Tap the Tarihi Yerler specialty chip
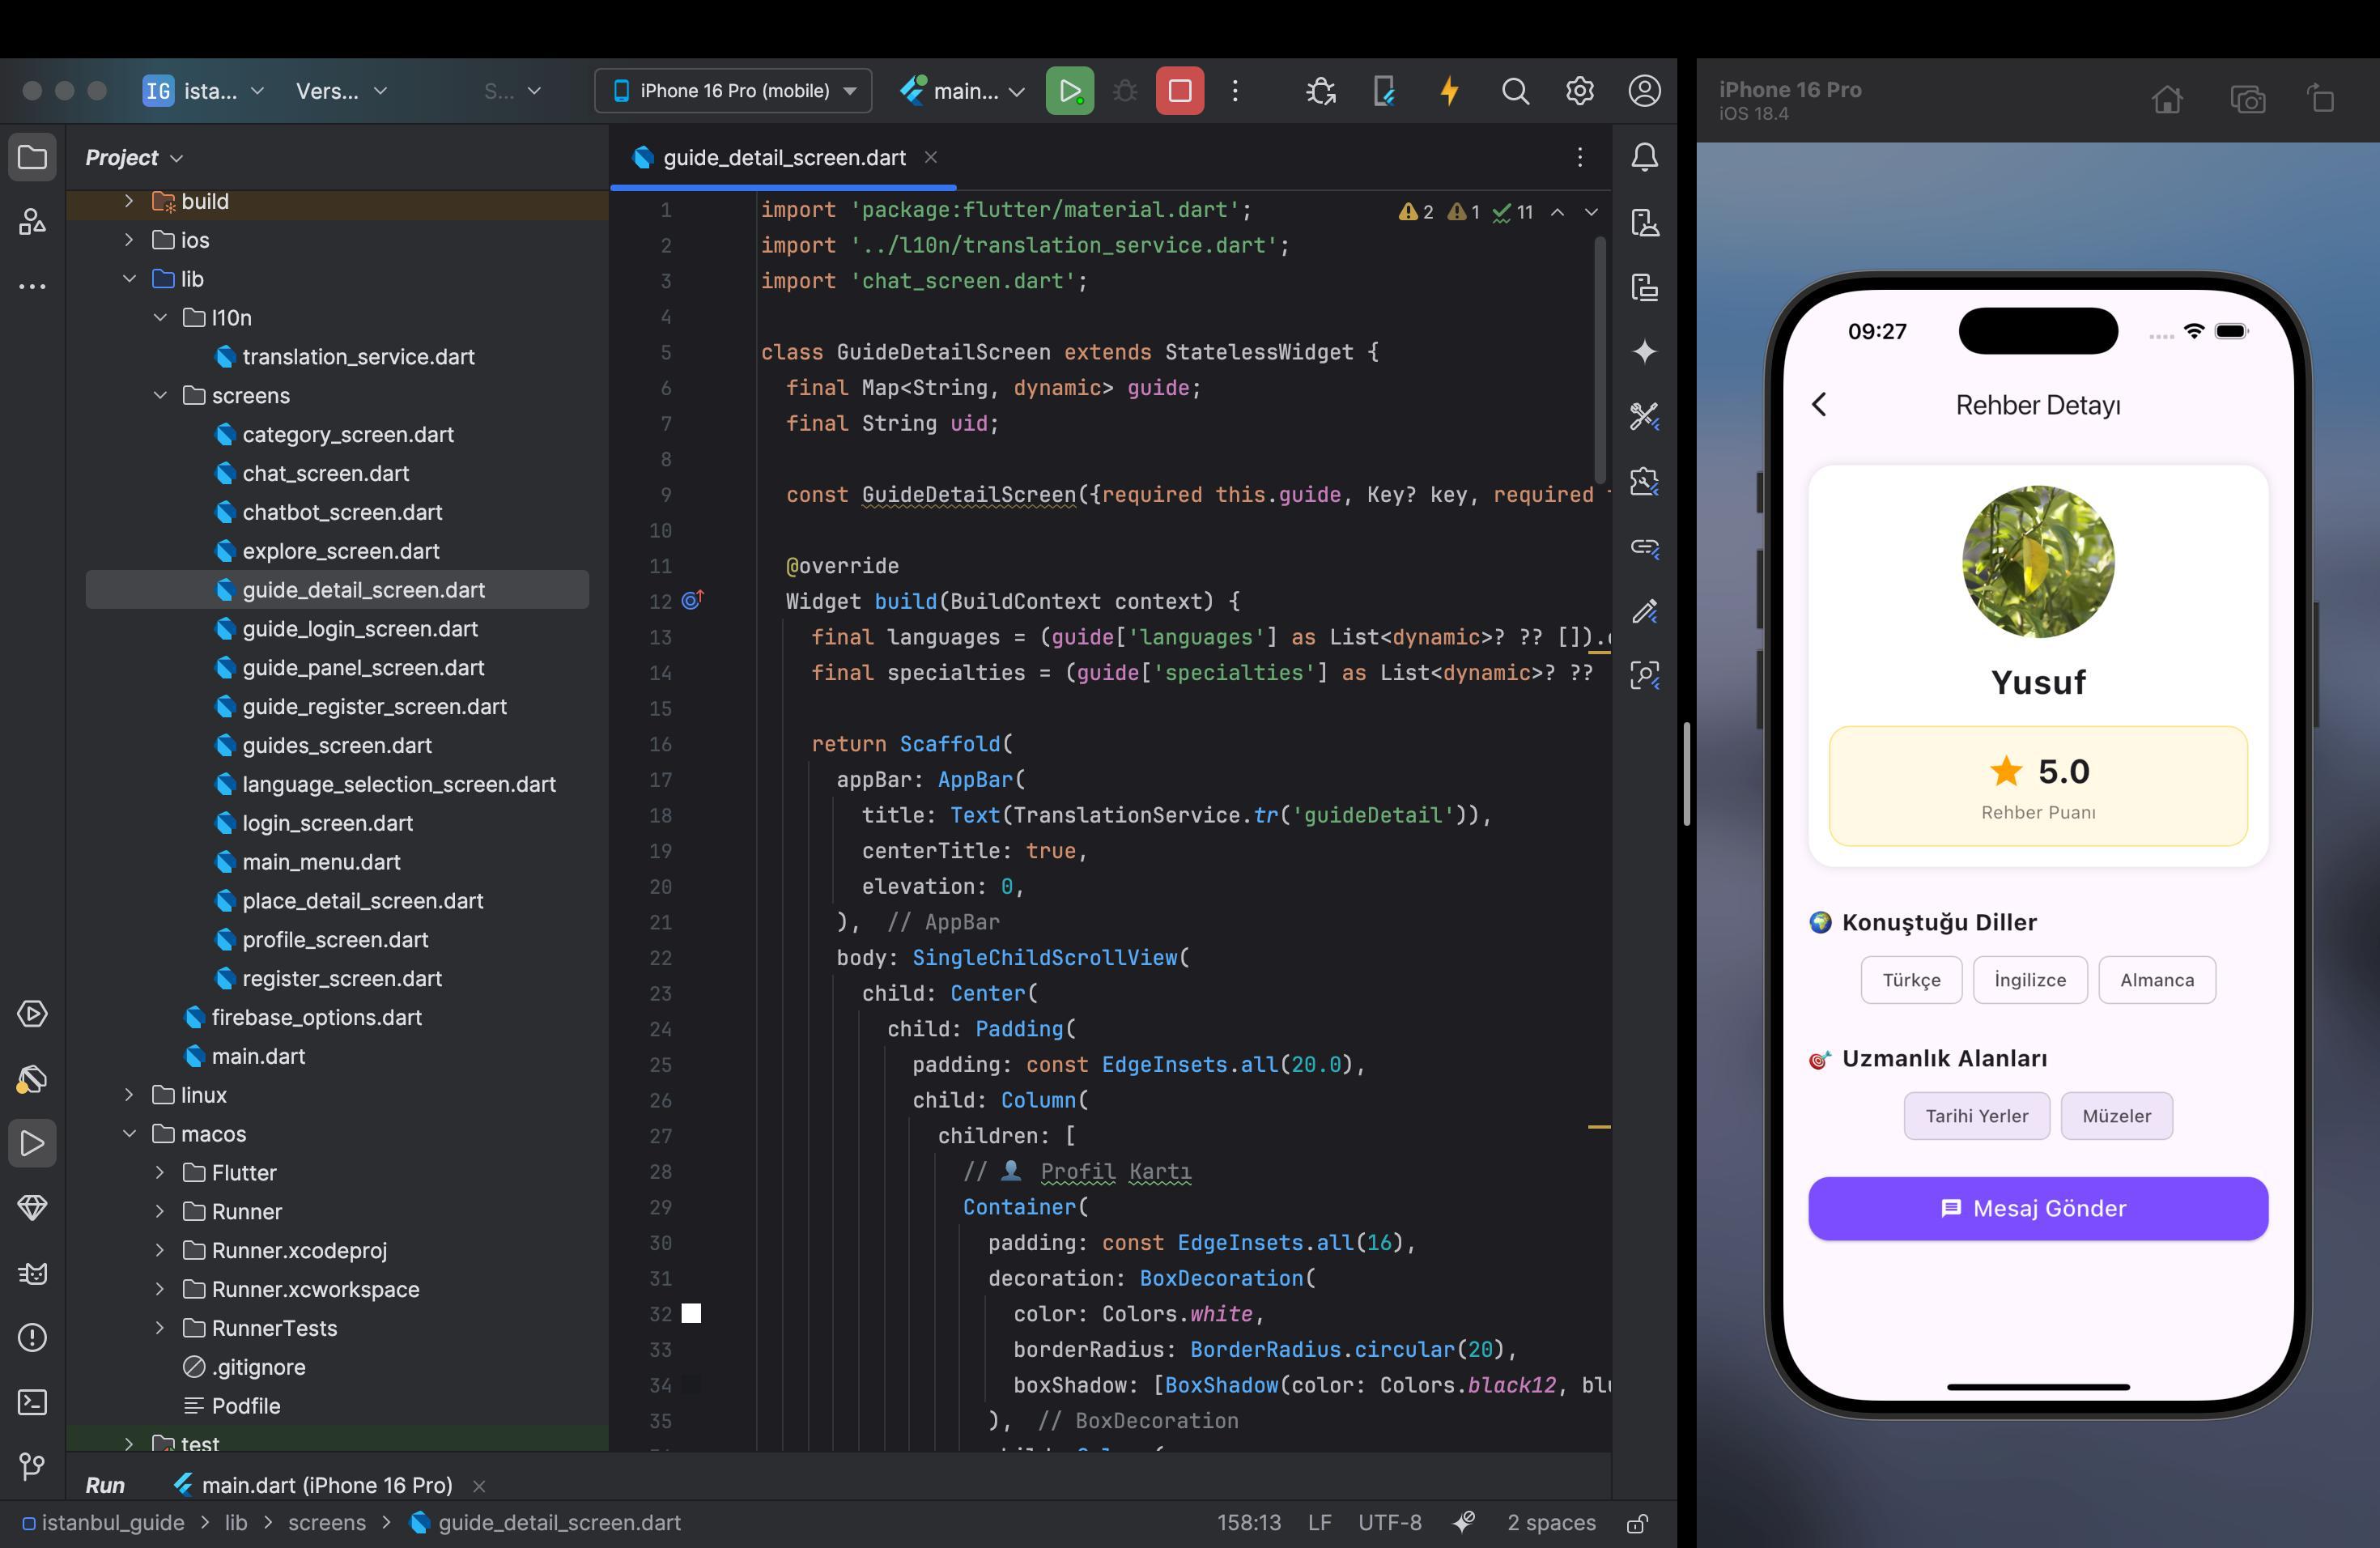The width and height of the screenshot is (2380, 1548). (1976, 1116)
